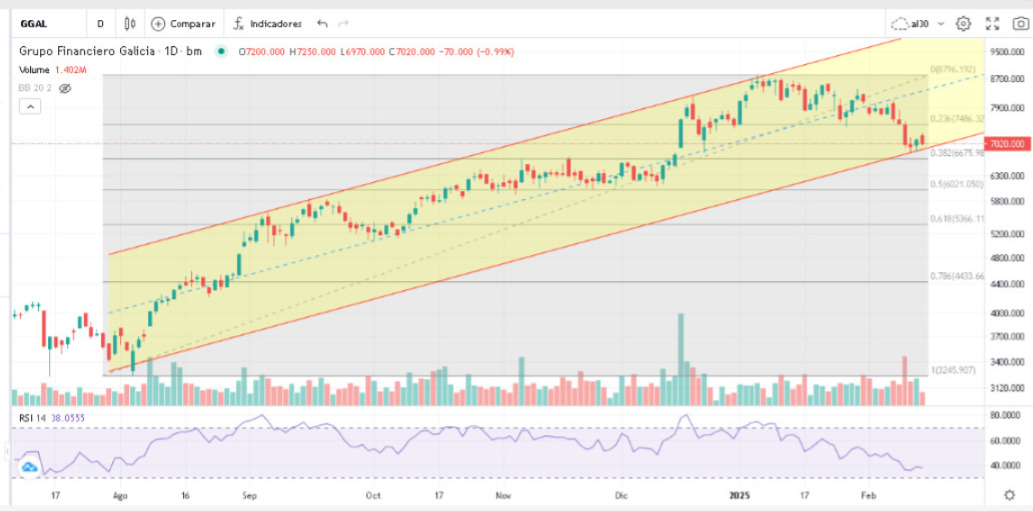Open the D timeframe interval dropdown
The height and width of the screenshot is (512, 1033).
(x=100, y=23)
